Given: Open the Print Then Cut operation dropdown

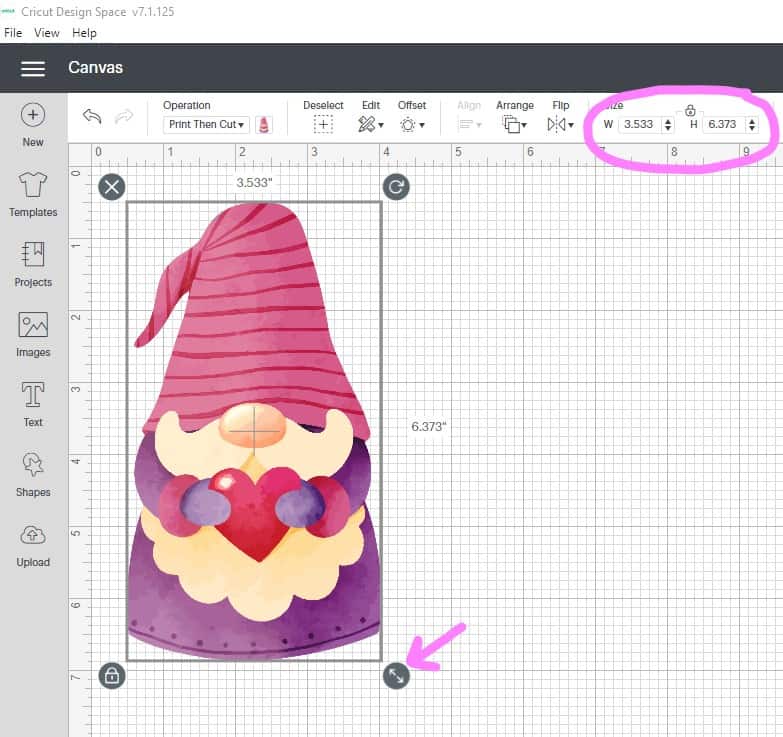Looking at the screenshot, I should click(x=206, y=124).
